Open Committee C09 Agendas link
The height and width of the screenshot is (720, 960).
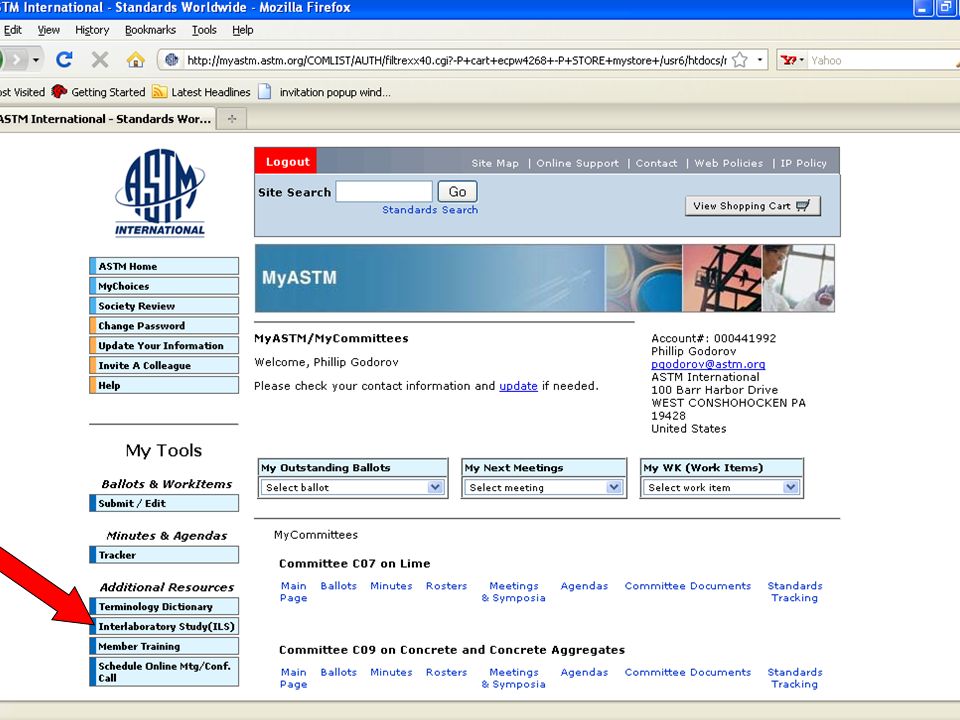[584, 672]
